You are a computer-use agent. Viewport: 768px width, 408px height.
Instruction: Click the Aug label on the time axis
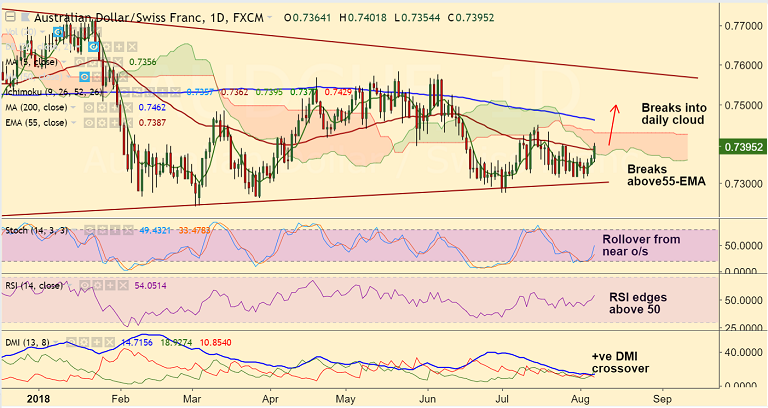click(580, 399)
